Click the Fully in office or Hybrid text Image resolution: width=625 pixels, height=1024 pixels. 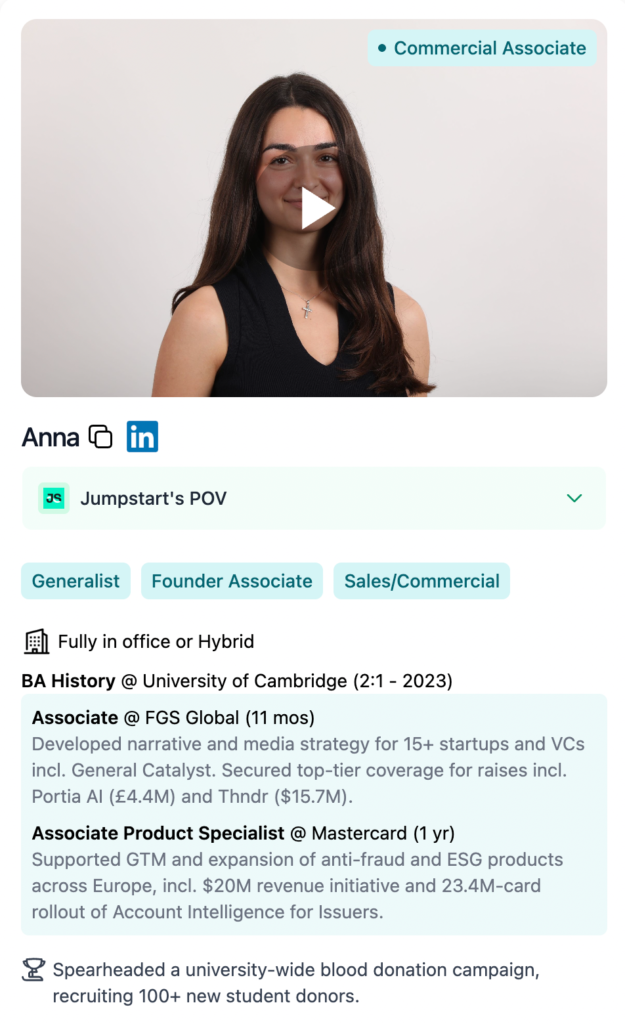pyautogui.click(x=156, y=641)
